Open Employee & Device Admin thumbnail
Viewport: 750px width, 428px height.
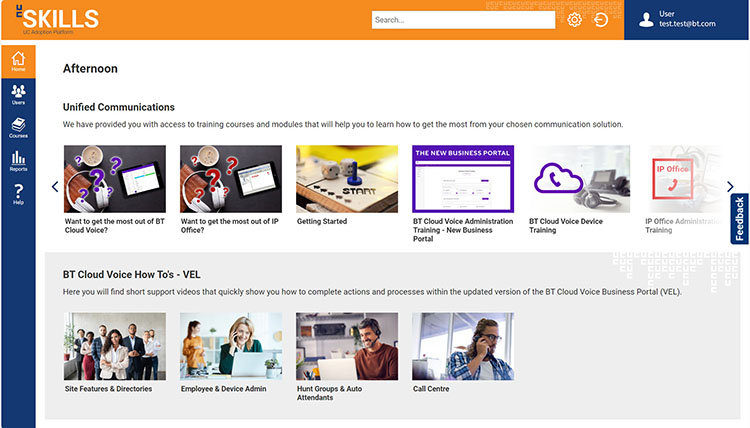click(x=231, y=346)
